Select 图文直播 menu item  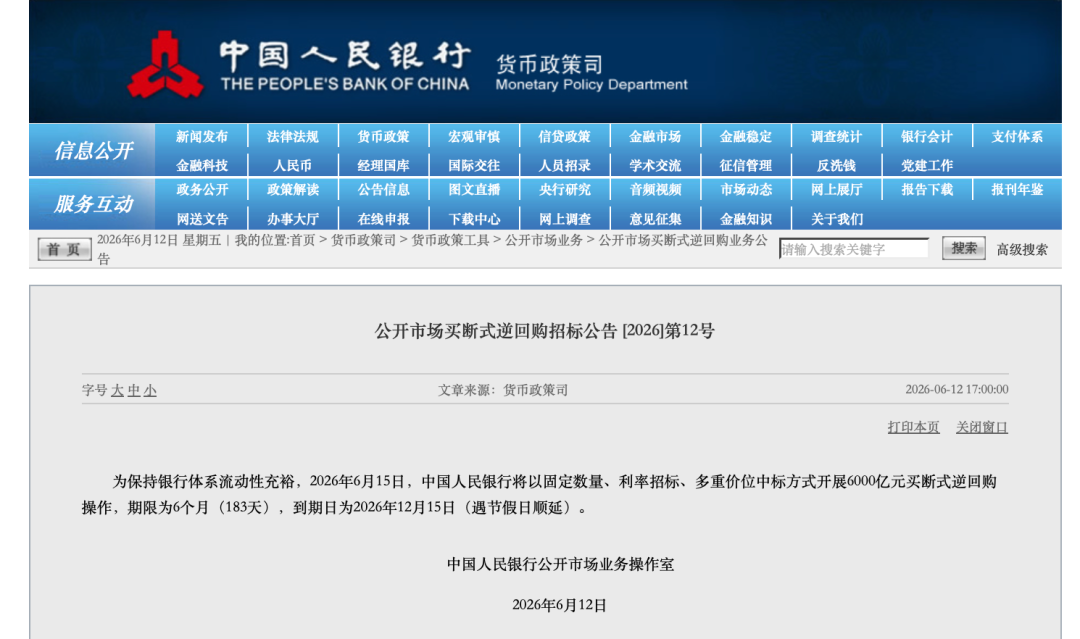[474, 190]
